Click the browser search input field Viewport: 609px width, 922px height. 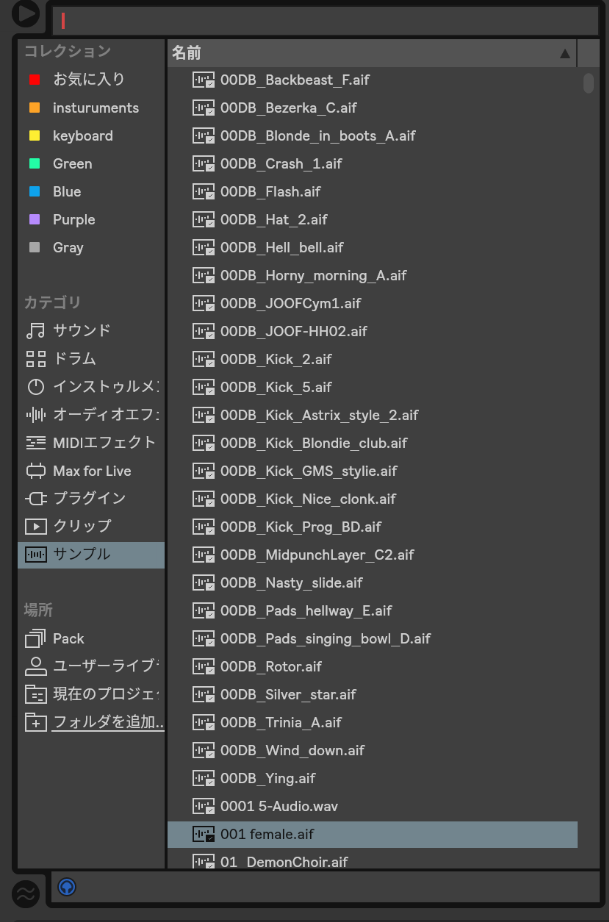point(320,20)
